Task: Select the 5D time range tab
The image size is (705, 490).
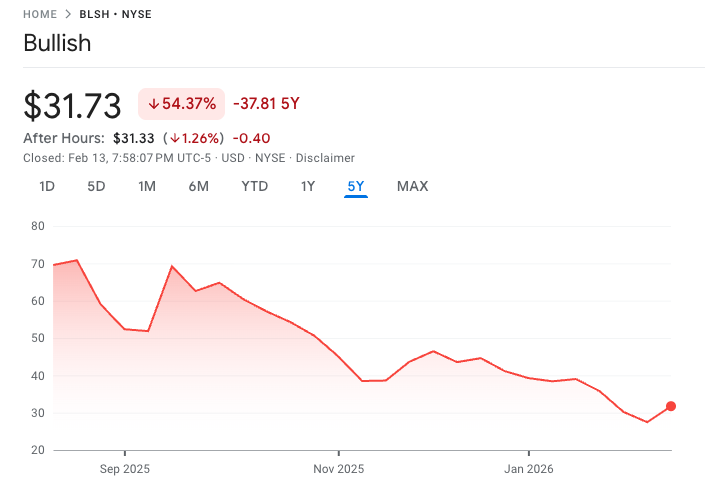Action: pos(96,186)
